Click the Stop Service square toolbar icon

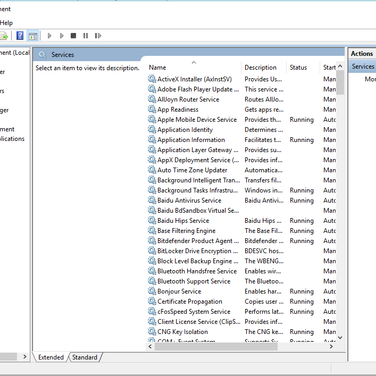click(73, 35)
